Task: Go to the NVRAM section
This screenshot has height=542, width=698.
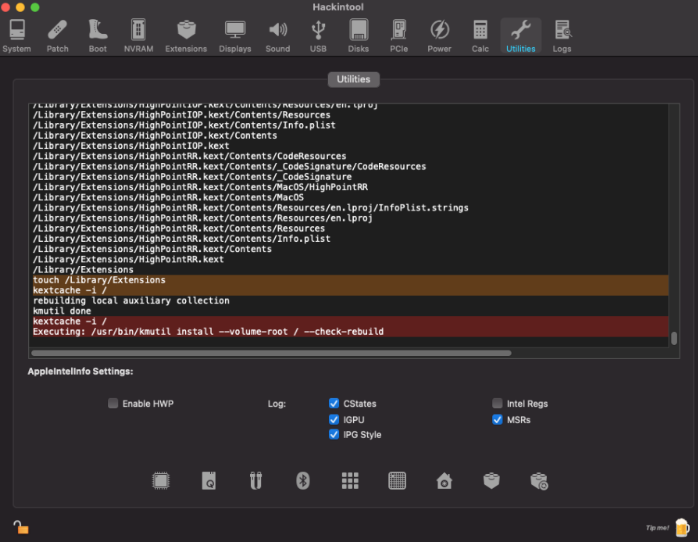Action: pos(138,36)
